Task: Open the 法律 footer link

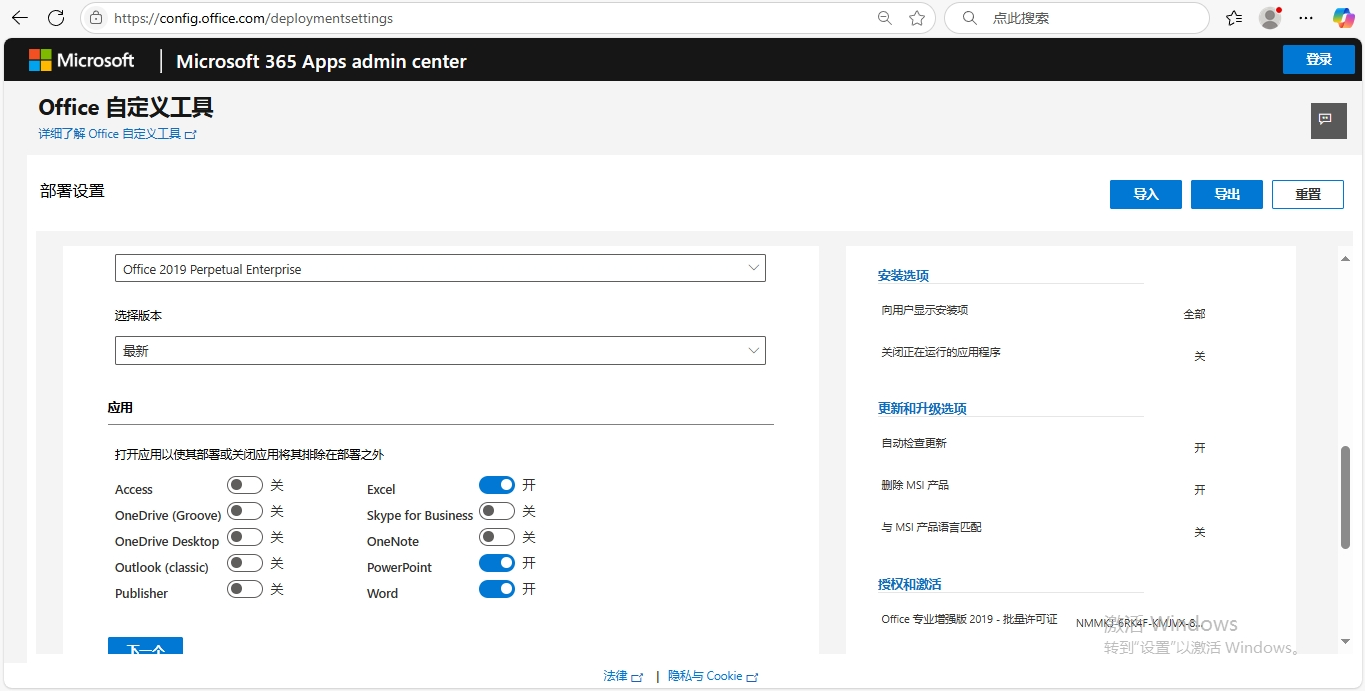Action: coord(623,676)
